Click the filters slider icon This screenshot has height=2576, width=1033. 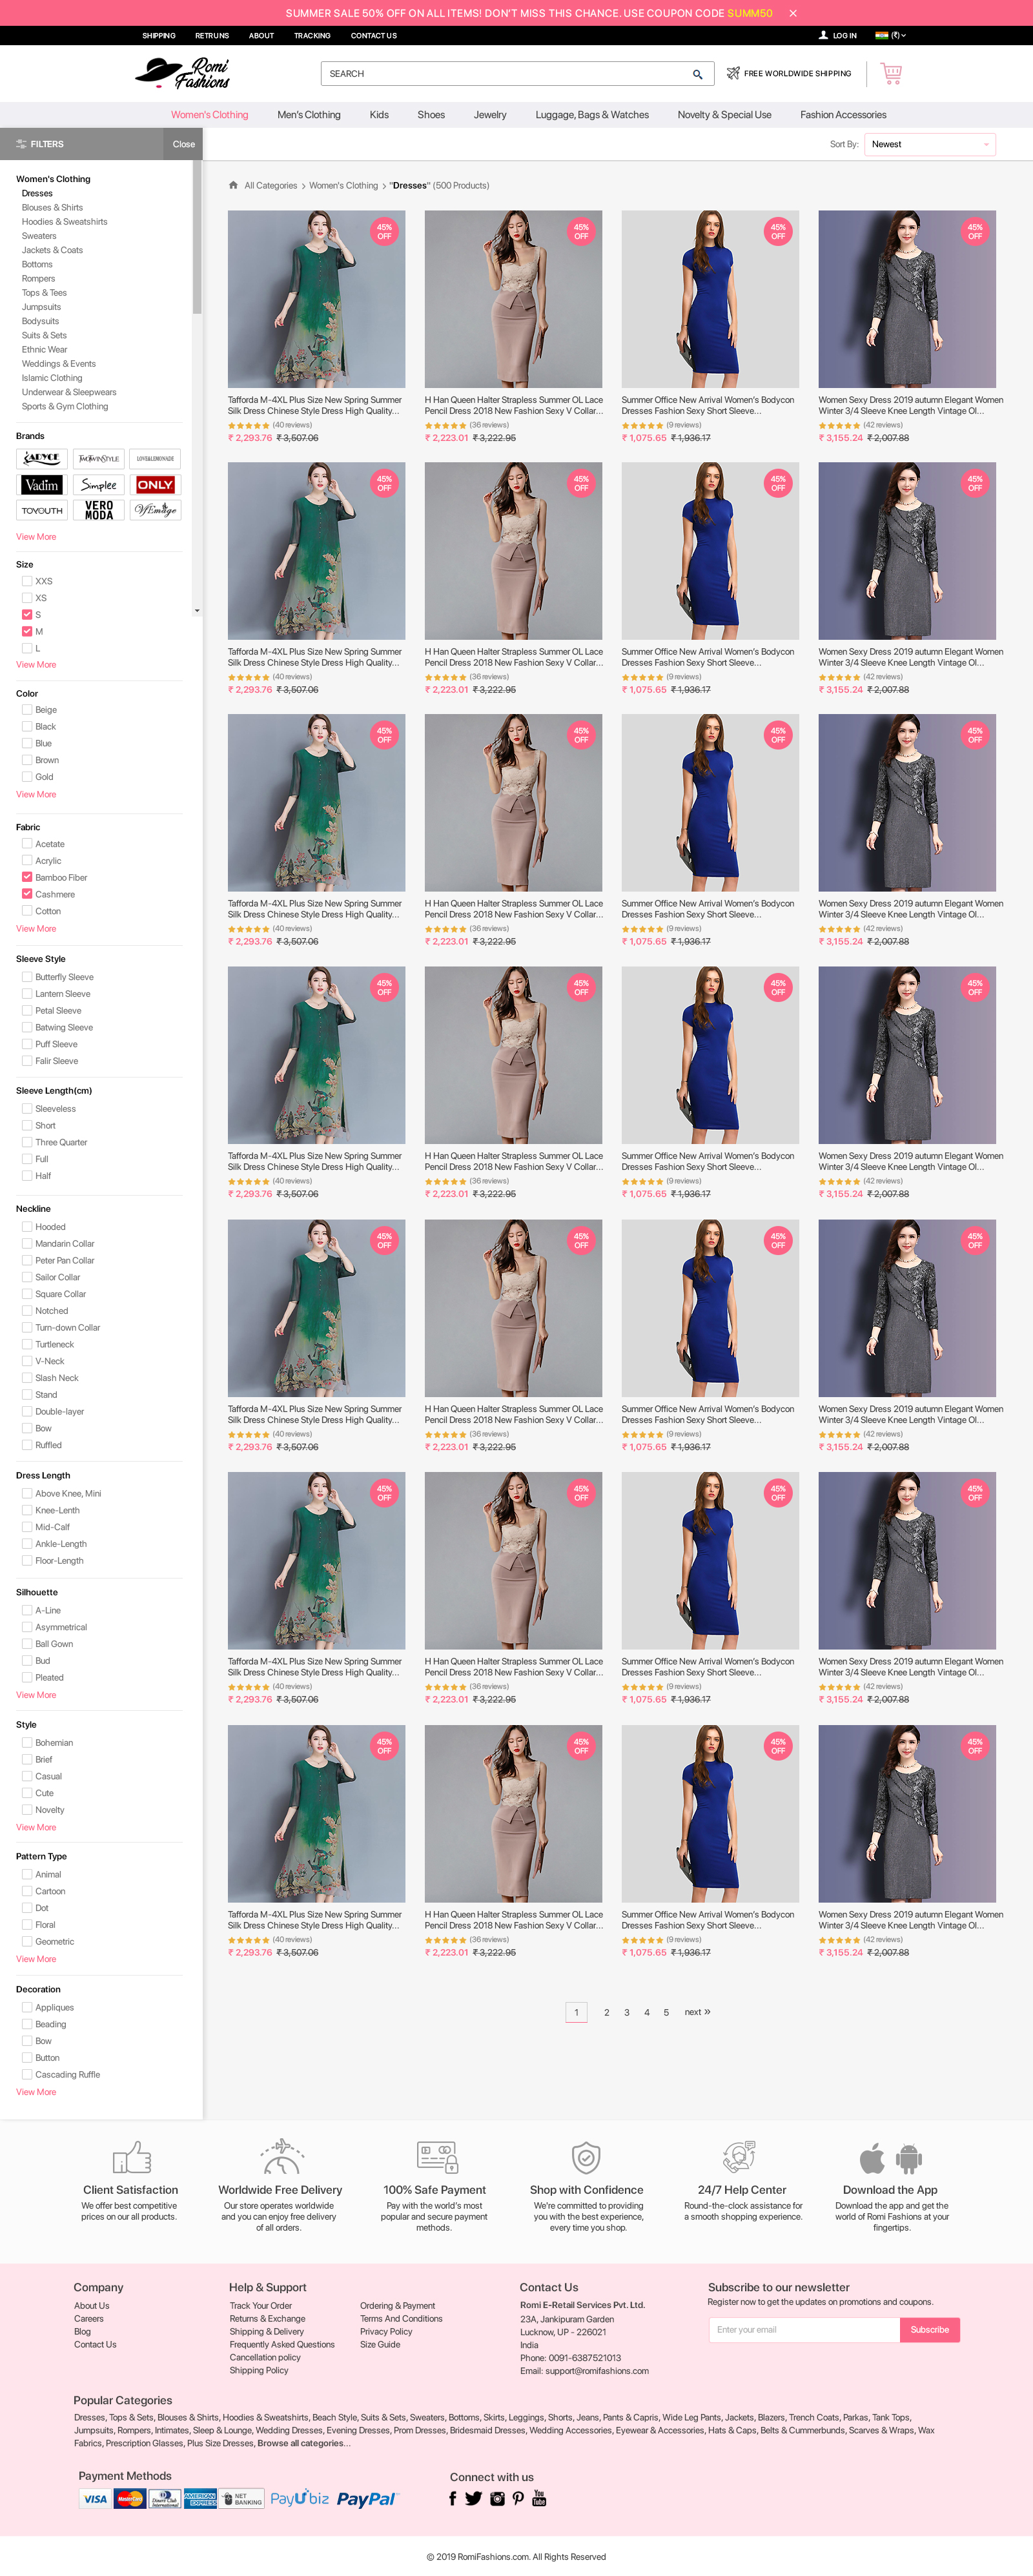tap(21, 144)
